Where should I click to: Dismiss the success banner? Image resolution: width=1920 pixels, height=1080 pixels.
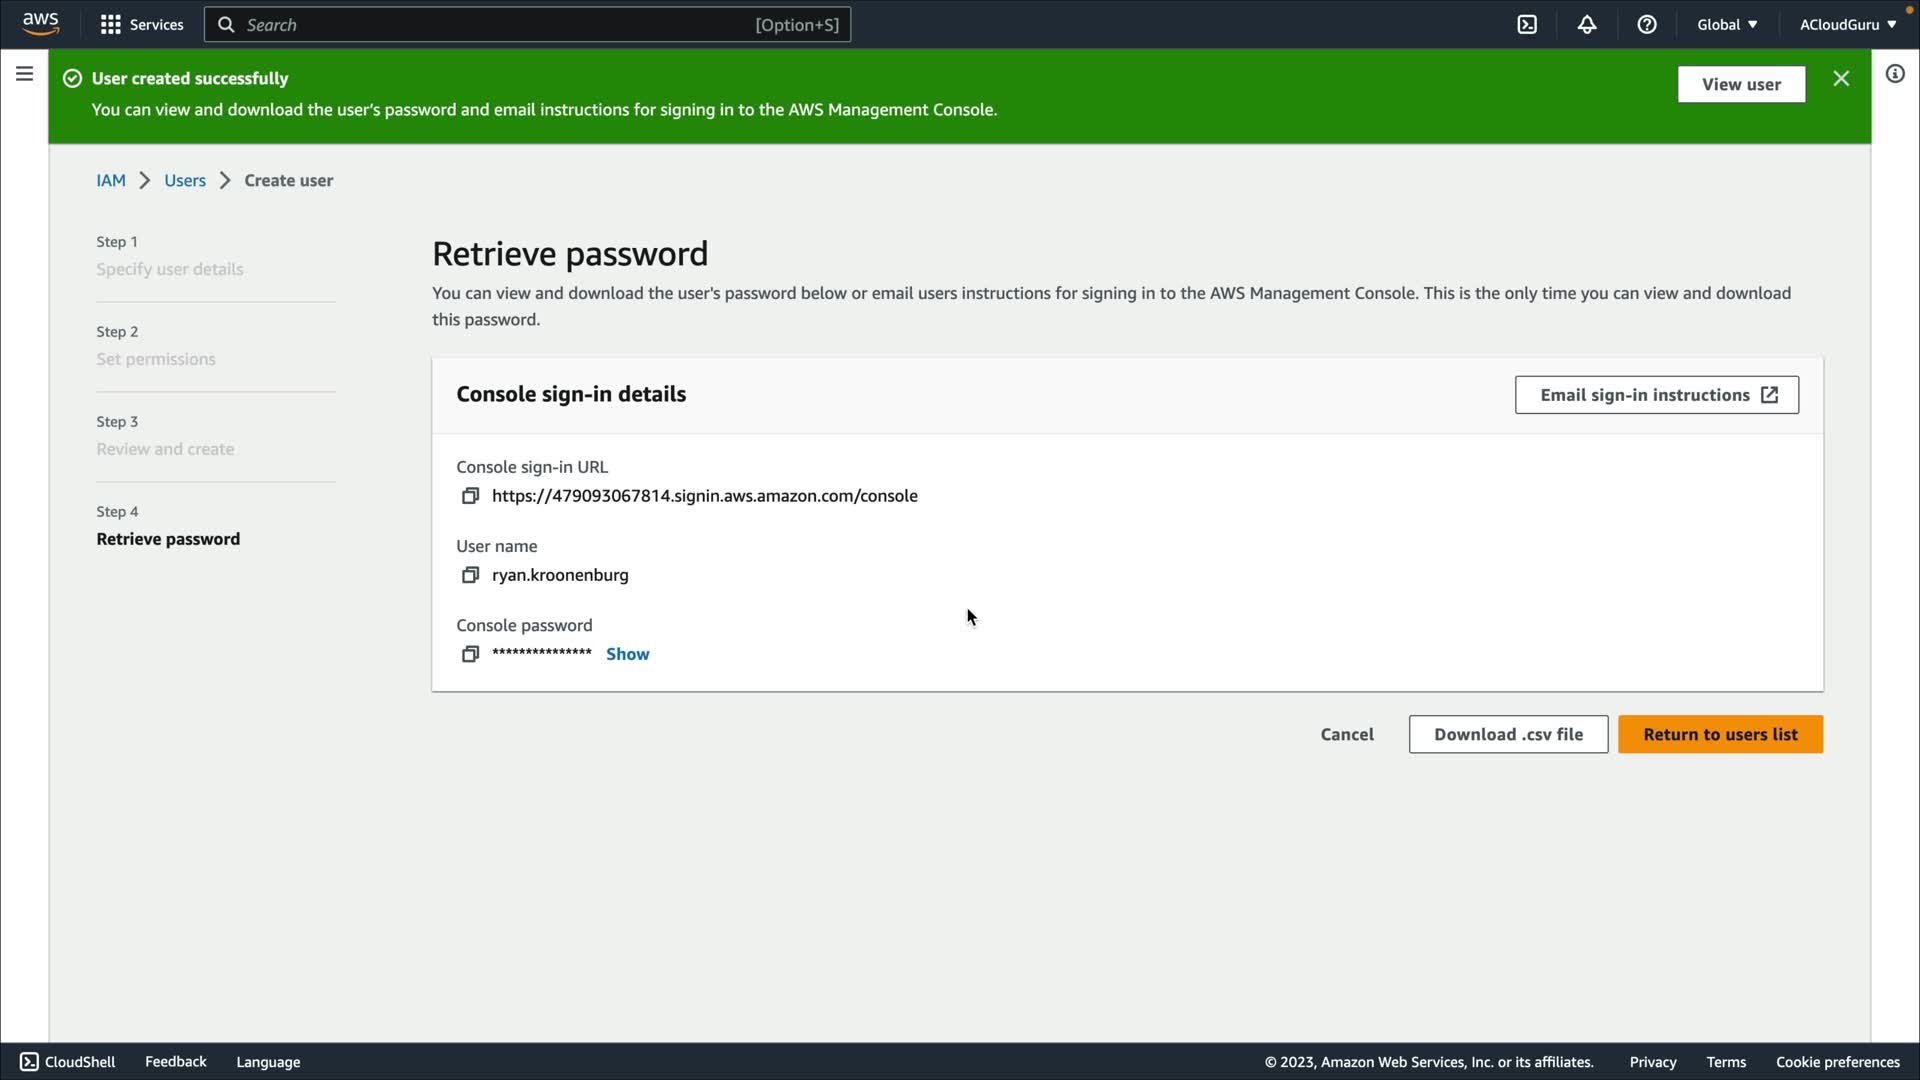1841,79
